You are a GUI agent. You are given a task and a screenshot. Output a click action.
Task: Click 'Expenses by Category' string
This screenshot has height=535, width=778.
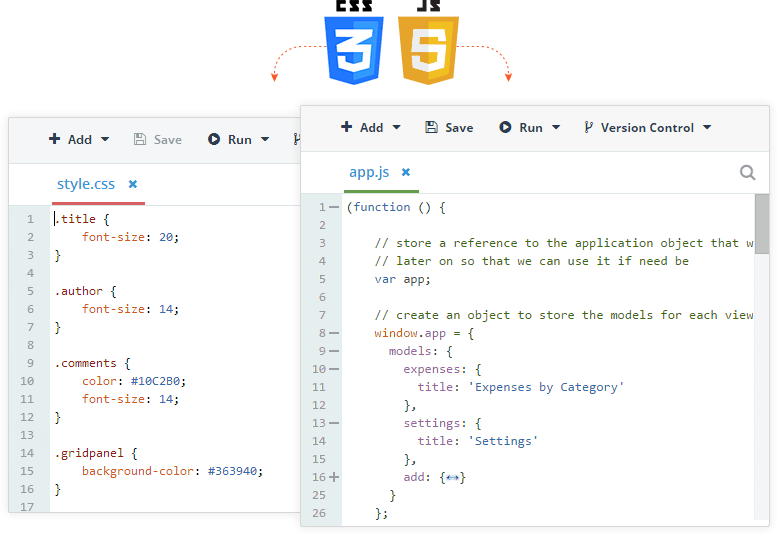point(546,387)
